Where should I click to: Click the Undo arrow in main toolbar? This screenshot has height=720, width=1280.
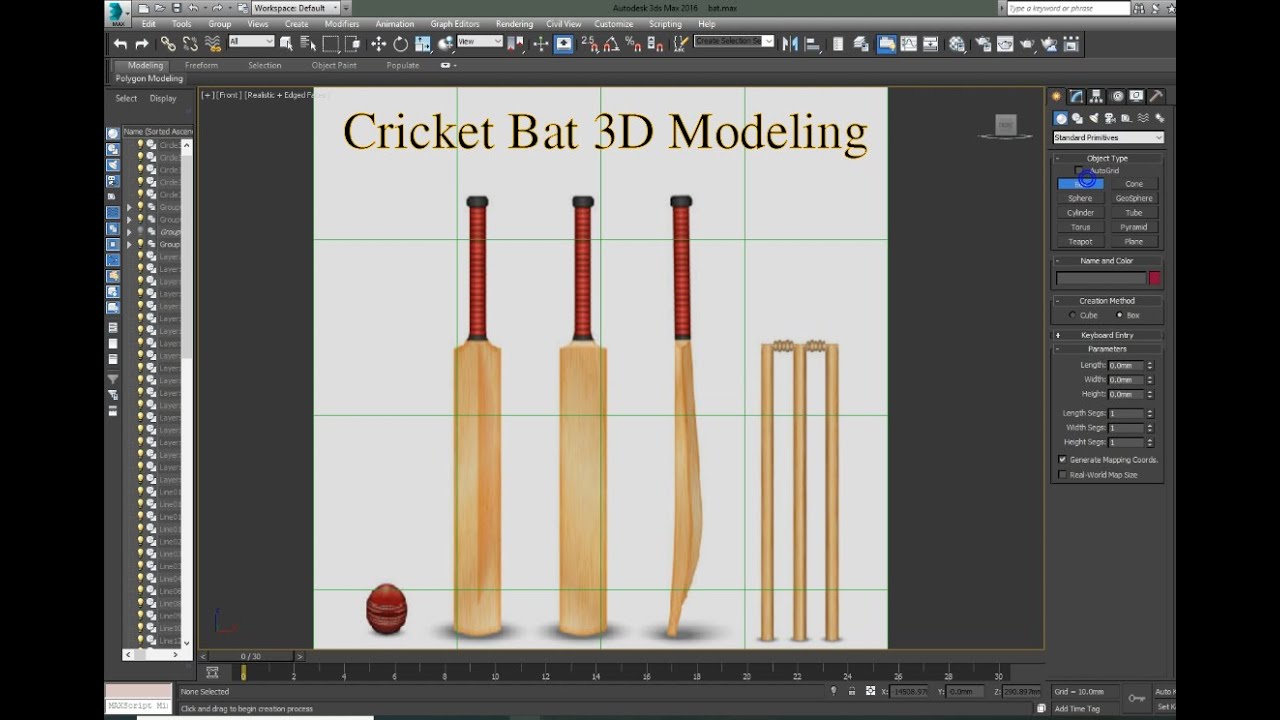point(120,44)
